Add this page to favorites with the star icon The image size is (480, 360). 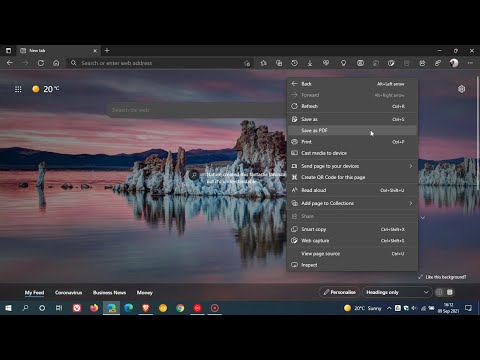247,63
